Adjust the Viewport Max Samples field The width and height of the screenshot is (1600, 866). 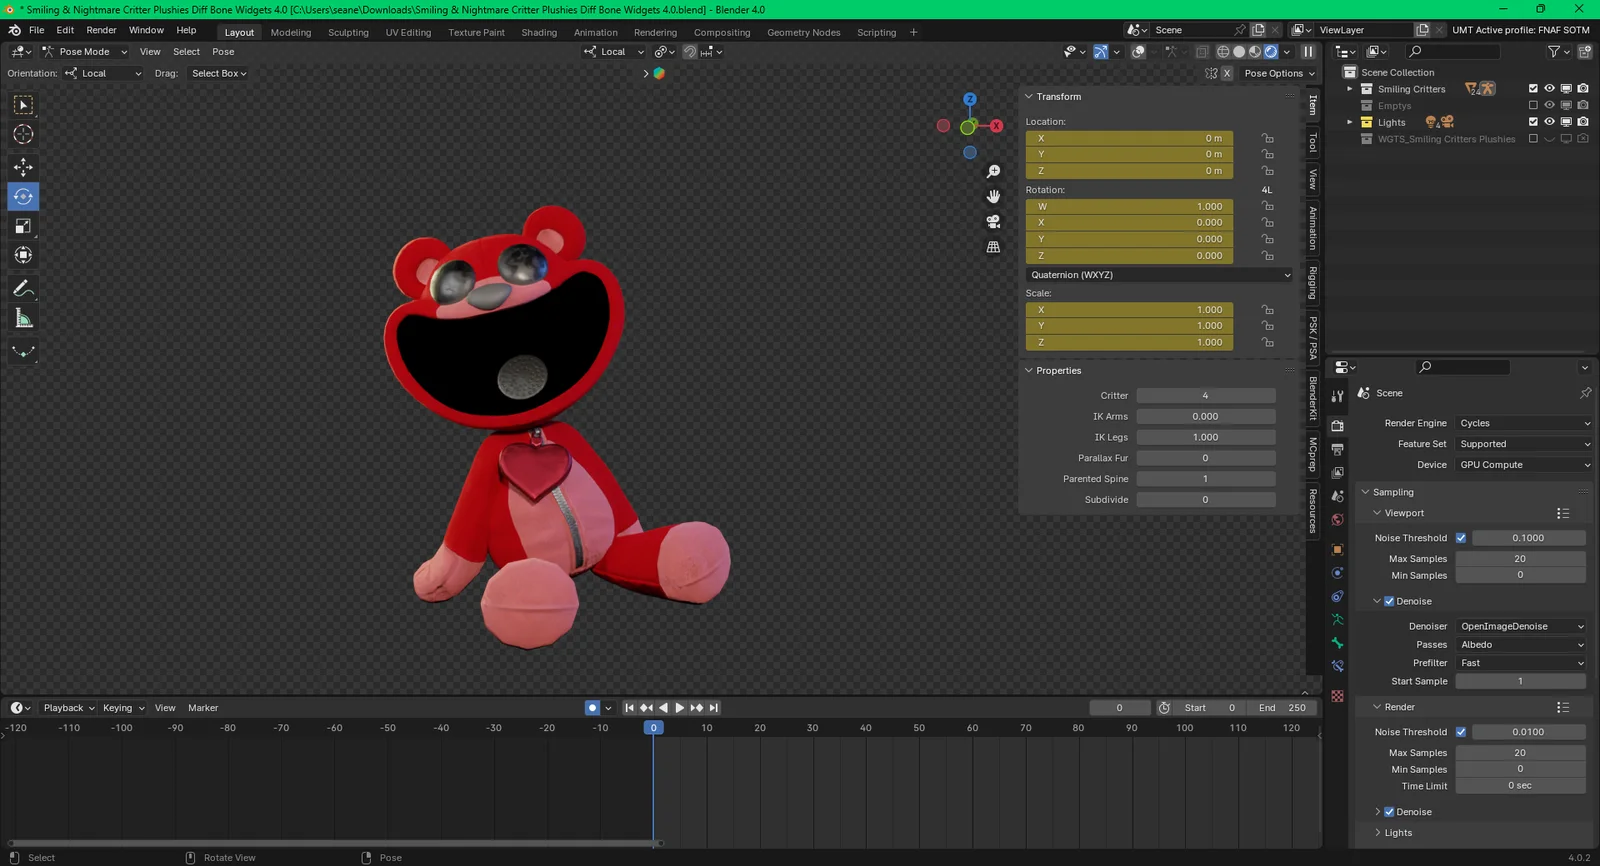tap(1520, 559)
